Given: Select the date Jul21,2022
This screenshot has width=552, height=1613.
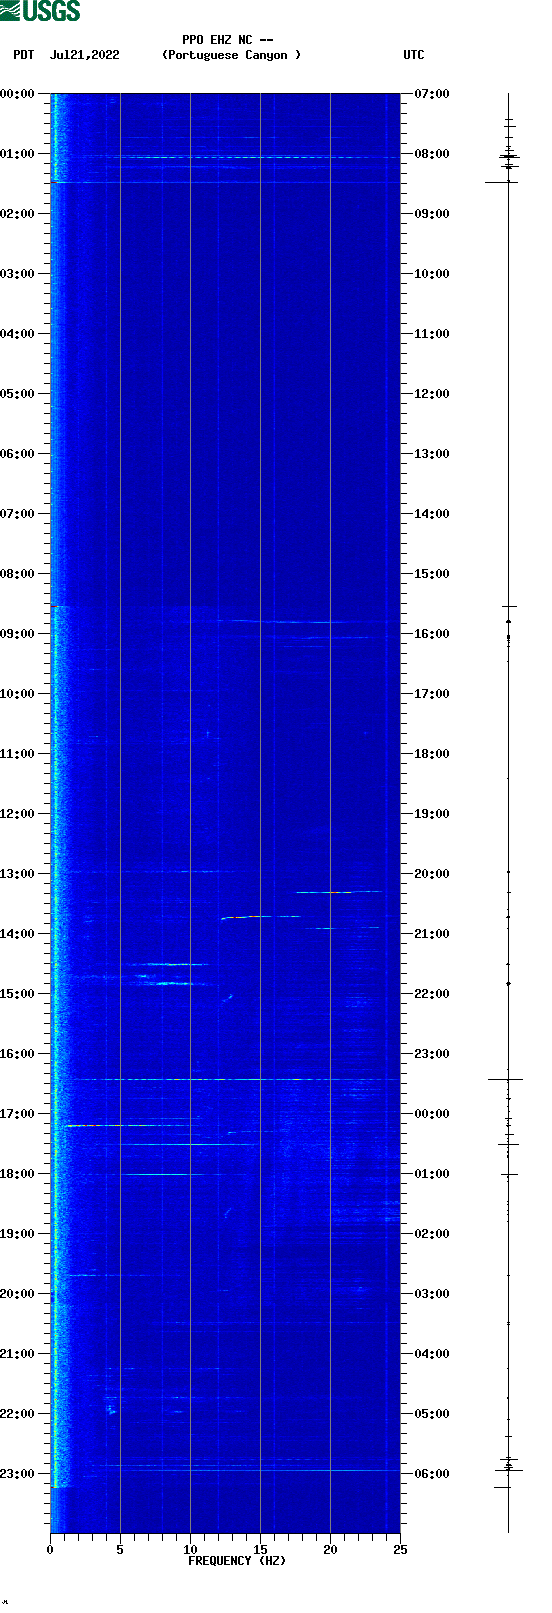Looking at the screenshot, I should [85, 55].
